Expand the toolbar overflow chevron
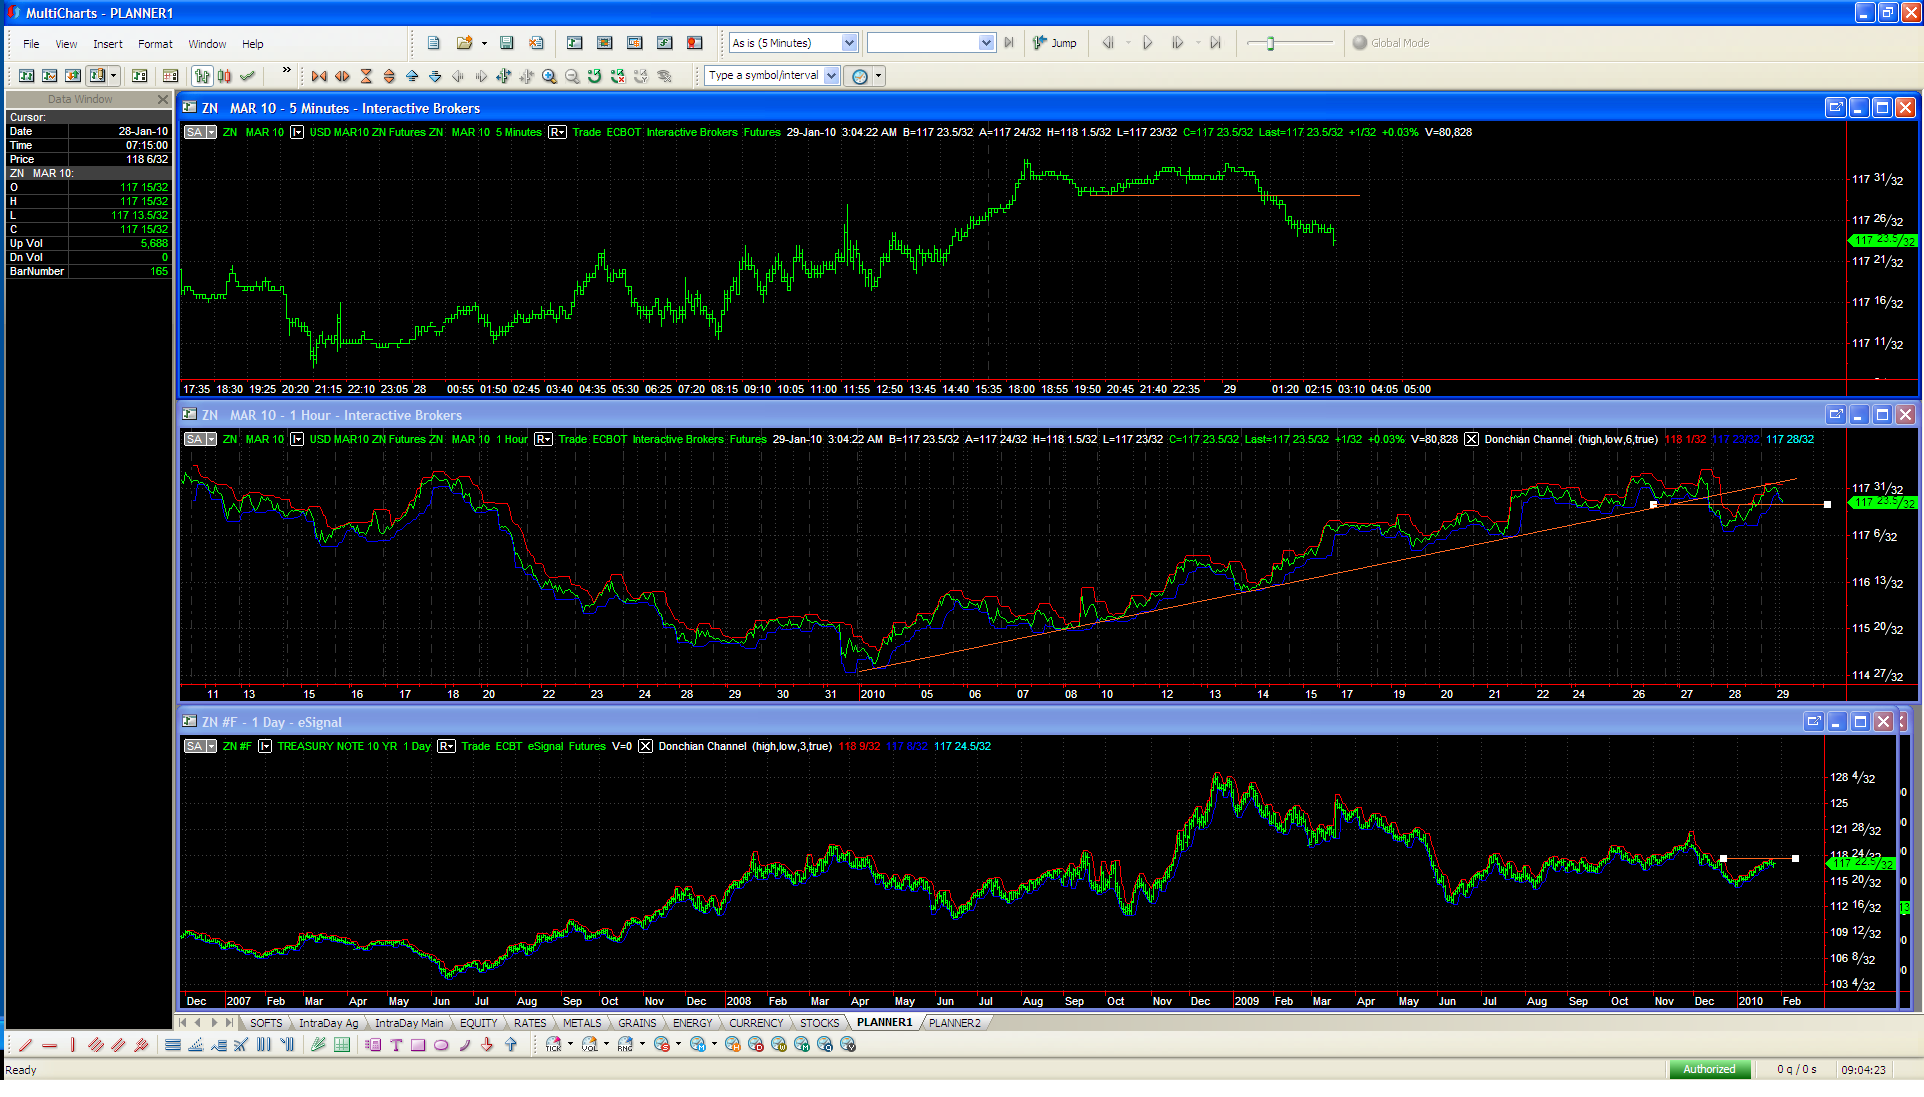This screenshot has width=1924, height=1097. [x=287, y=70]
